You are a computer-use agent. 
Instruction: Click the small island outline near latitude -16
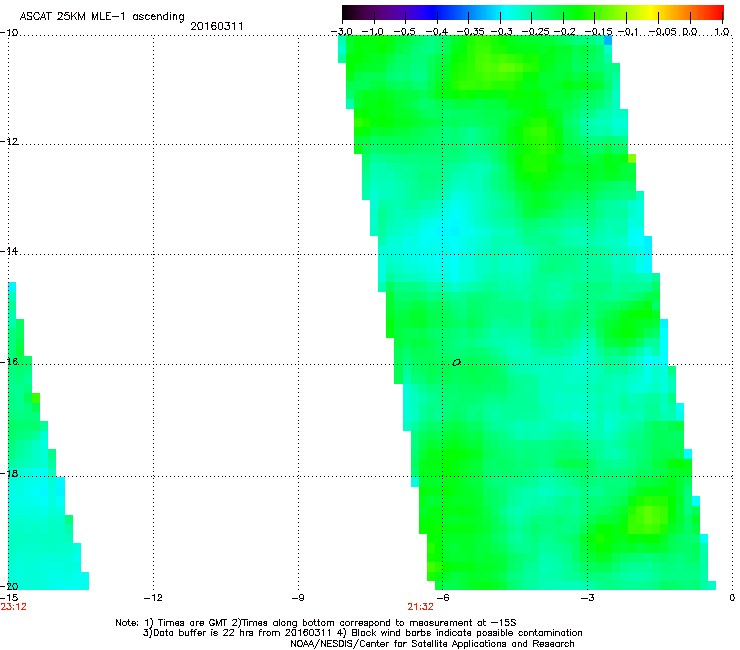tap(456, 363)
